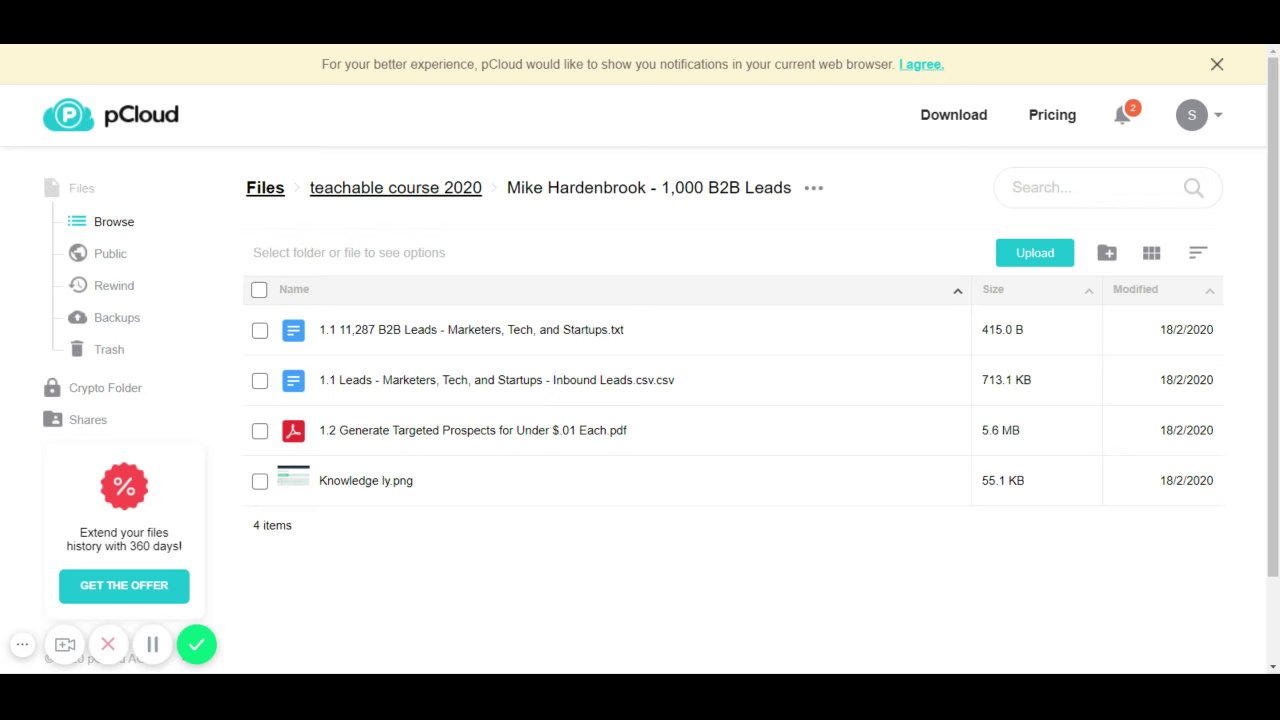
Task: Click the page vertical scrollbar
Action: click(1272, 315)
